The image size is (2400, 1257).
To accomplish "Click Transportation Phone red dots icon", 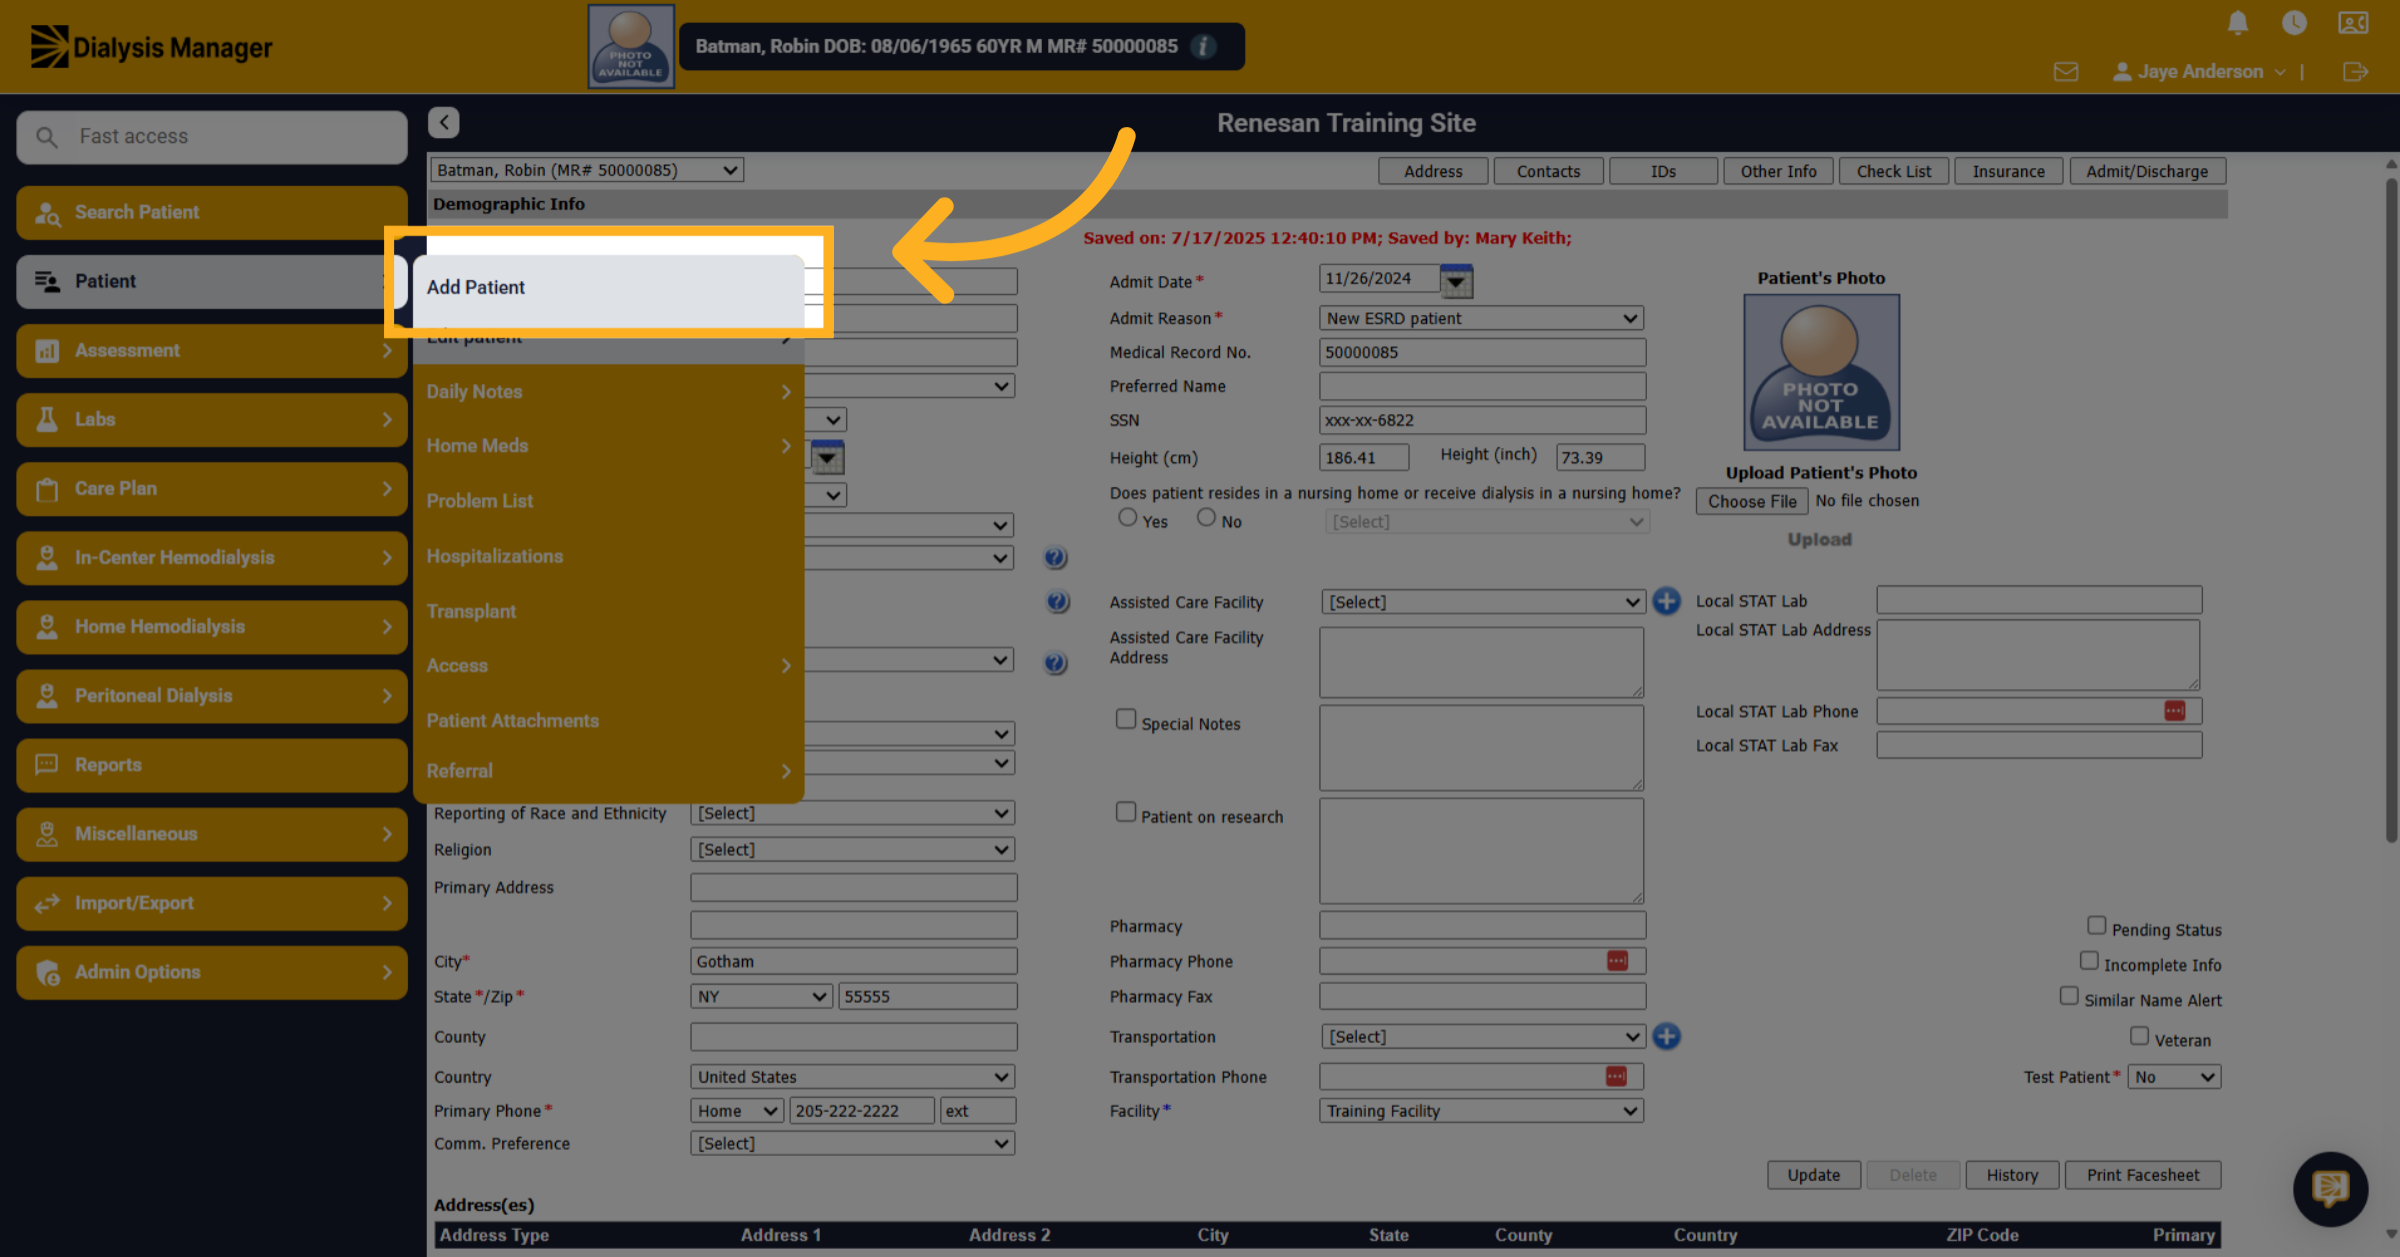I will click(1616, 1076).
